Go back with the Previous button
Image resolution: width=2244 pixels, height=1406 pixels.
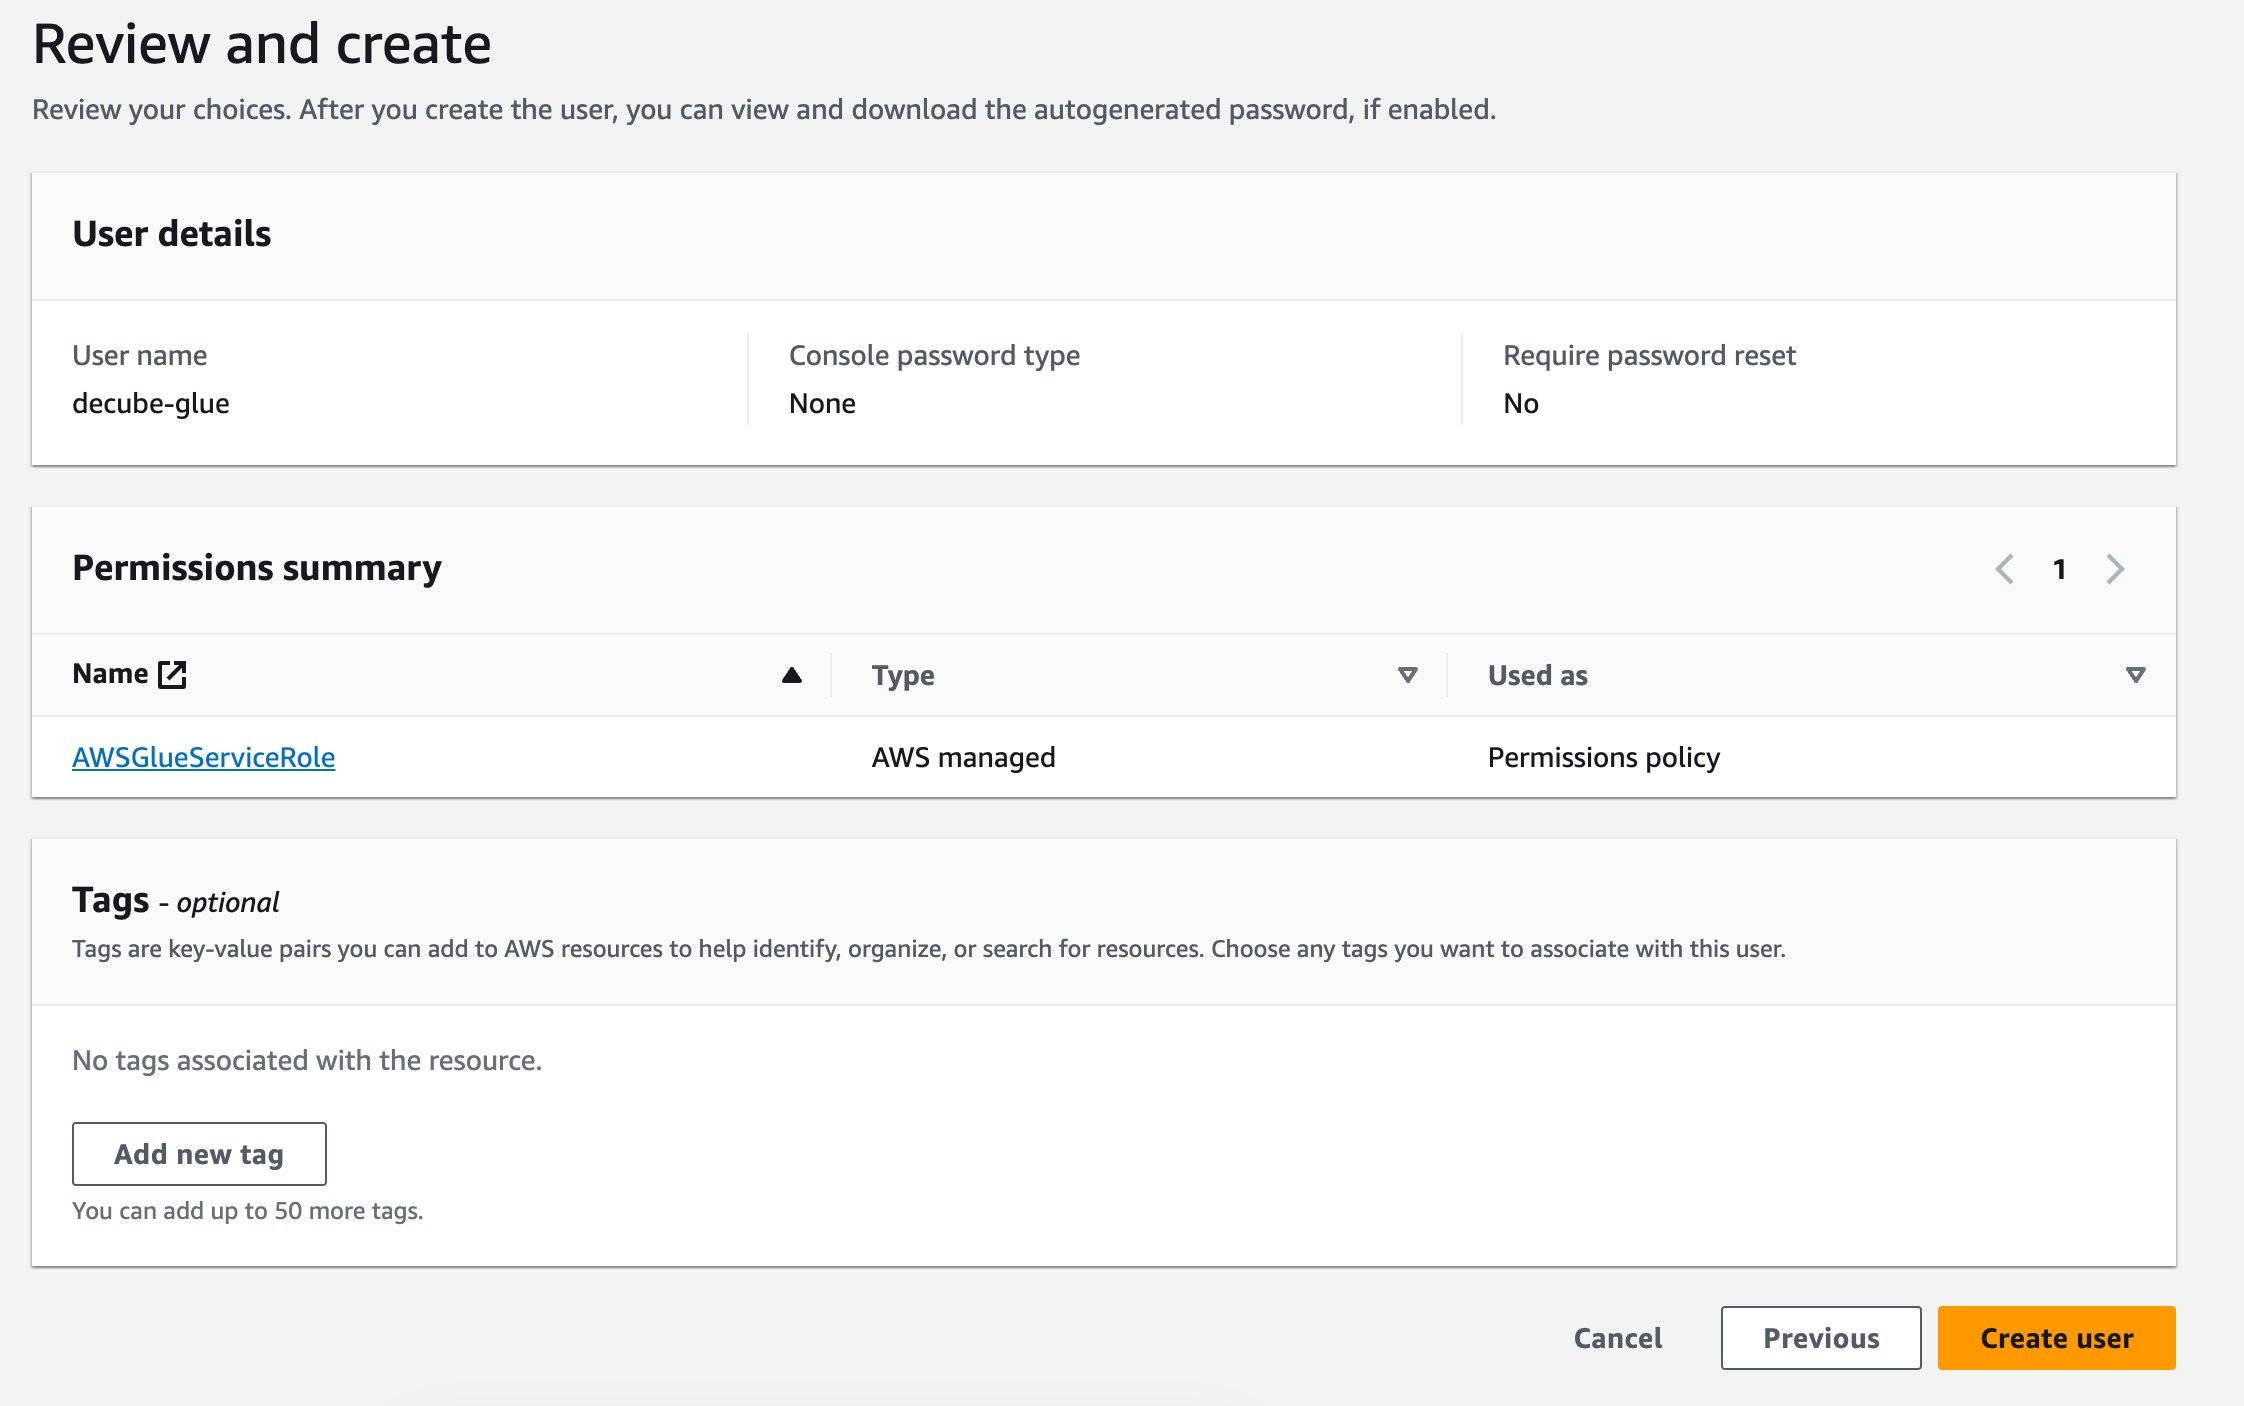point(1820,1338)
